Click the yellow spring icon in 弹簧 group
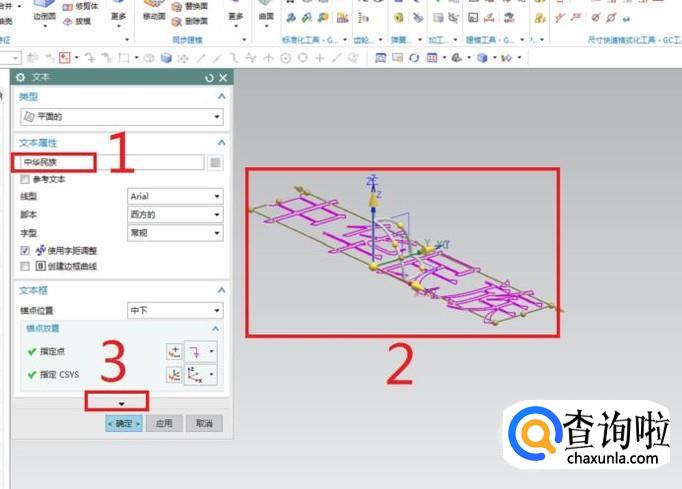The image size is (682, 489). (x=398, y=18)
